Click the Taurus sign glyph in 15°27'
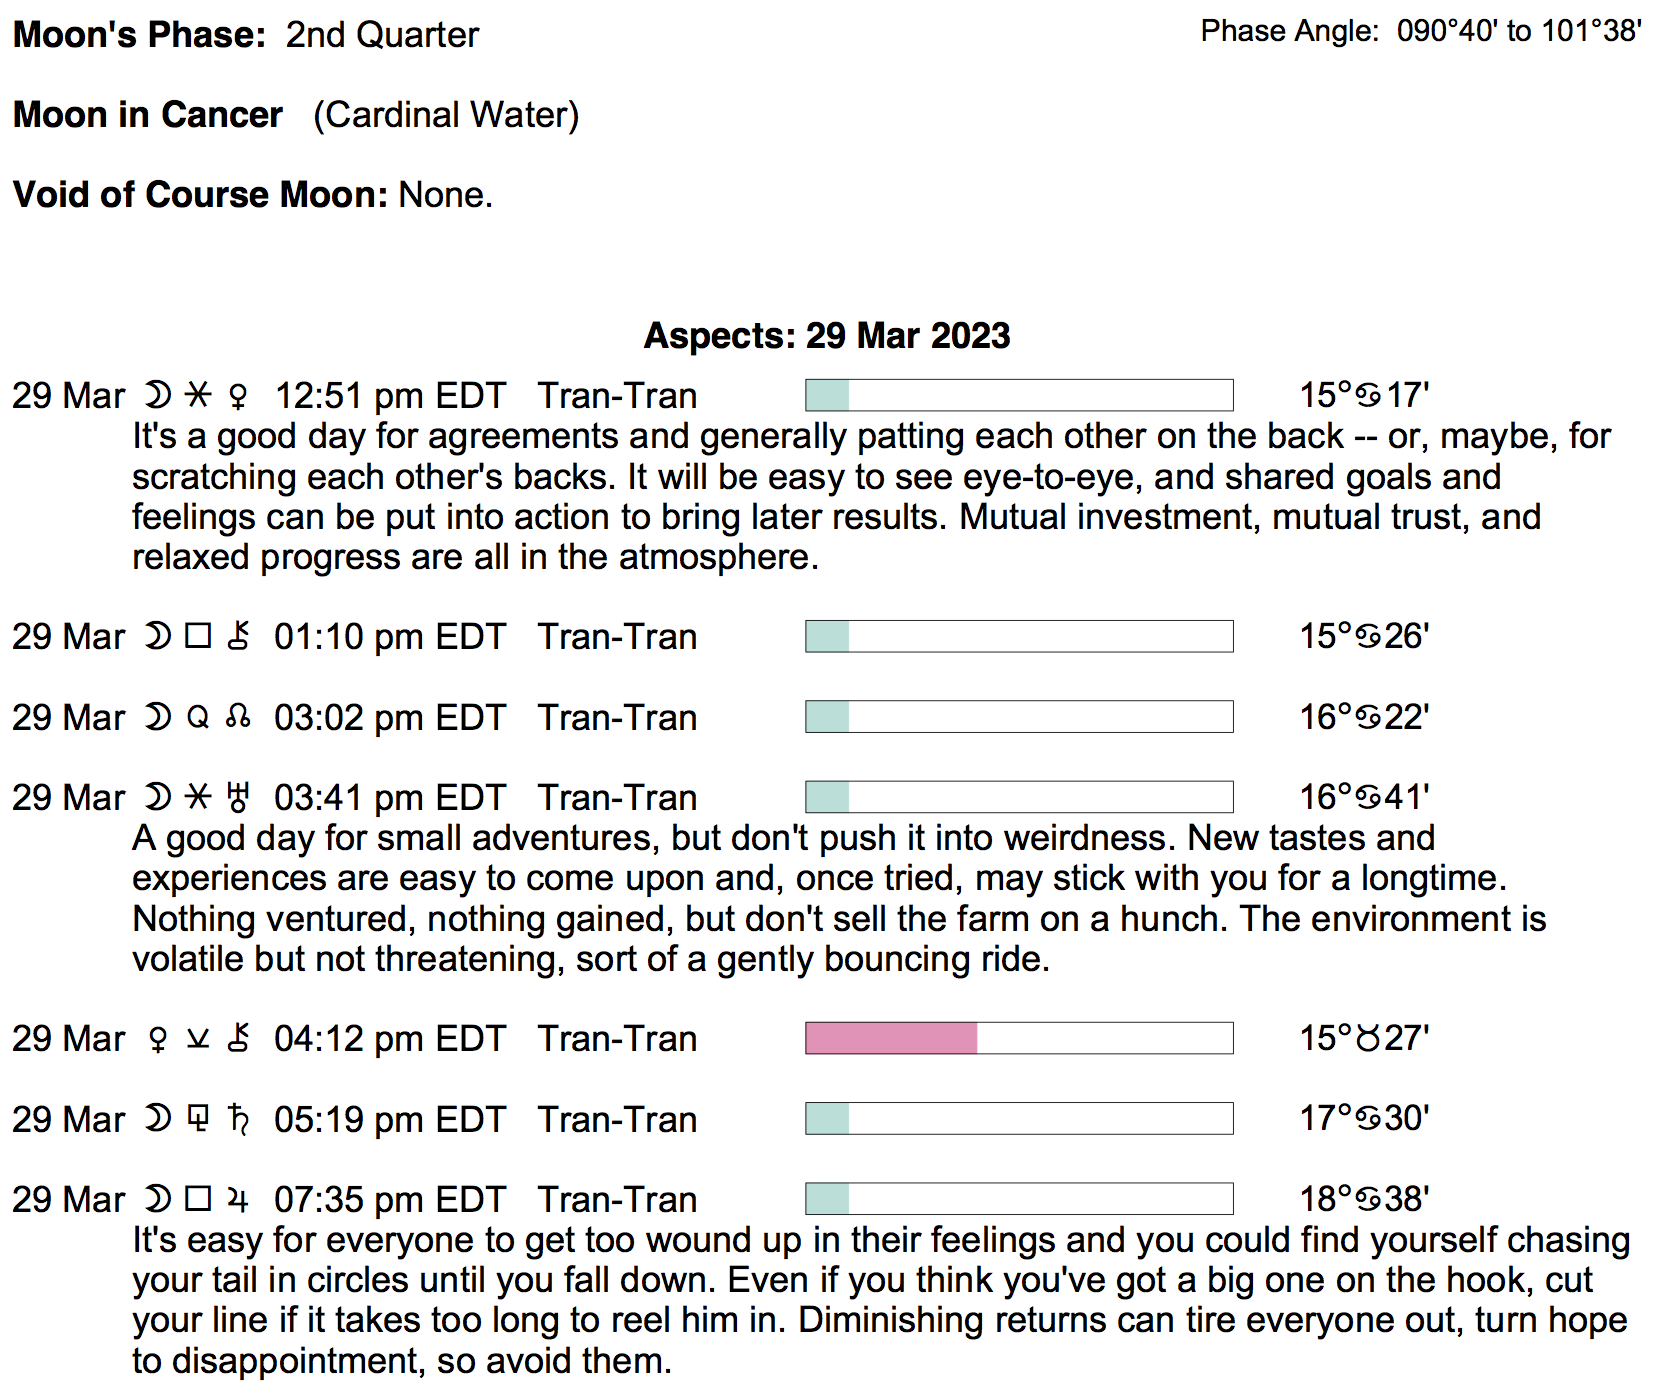Viewport: 1676px width, 1396px height. click(x=1367, y=1039)
